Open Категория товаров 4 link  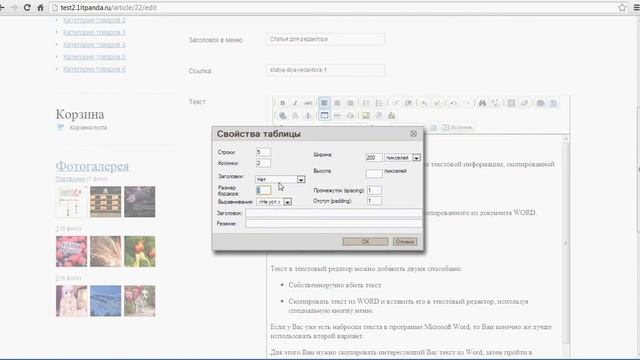tap(94, 44)
